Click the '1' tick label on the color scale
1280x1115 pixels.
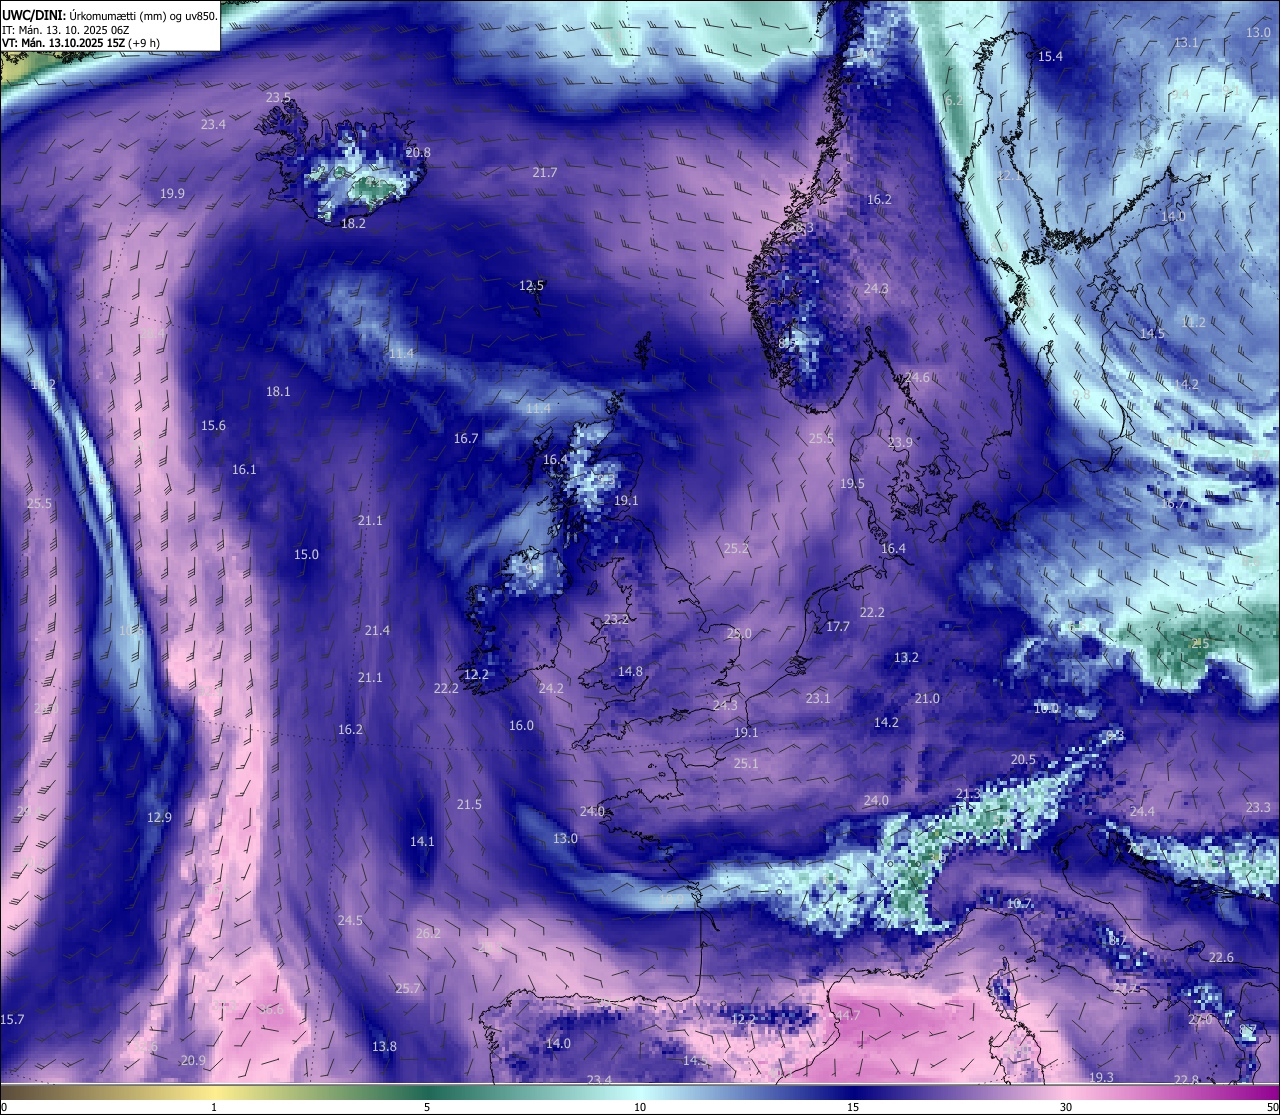[x=214, y=1107]
